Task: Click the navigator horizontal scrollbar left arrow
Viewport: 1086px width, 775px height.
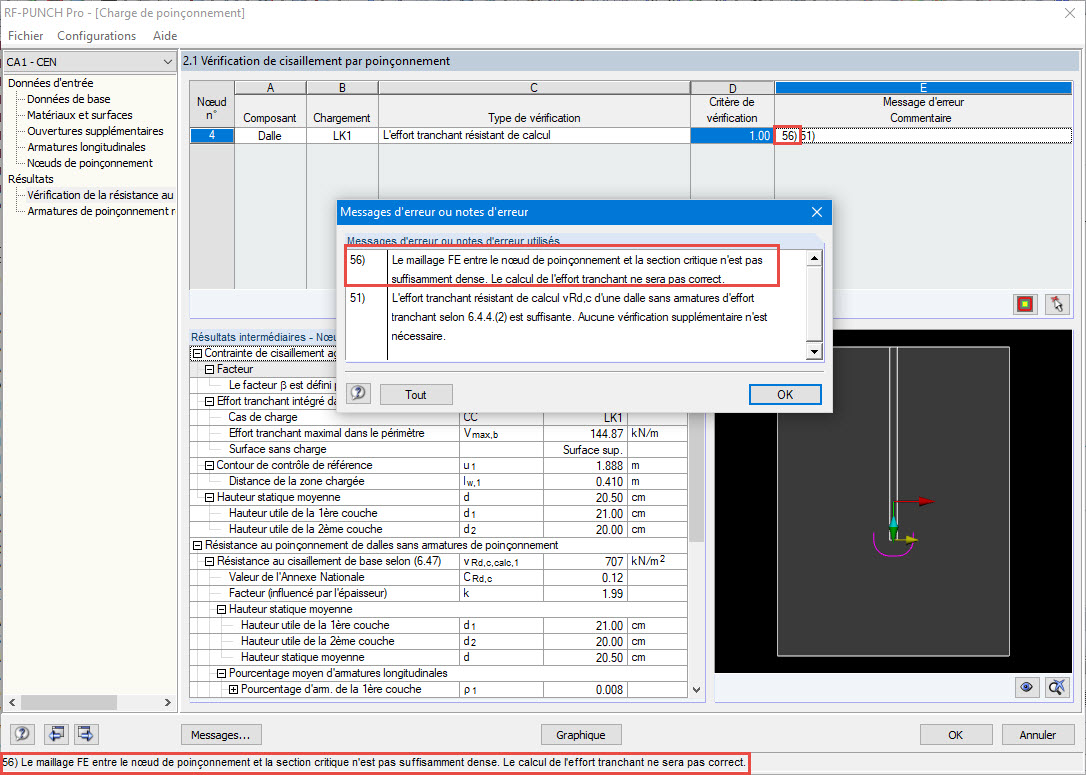Action: [12, 702]
